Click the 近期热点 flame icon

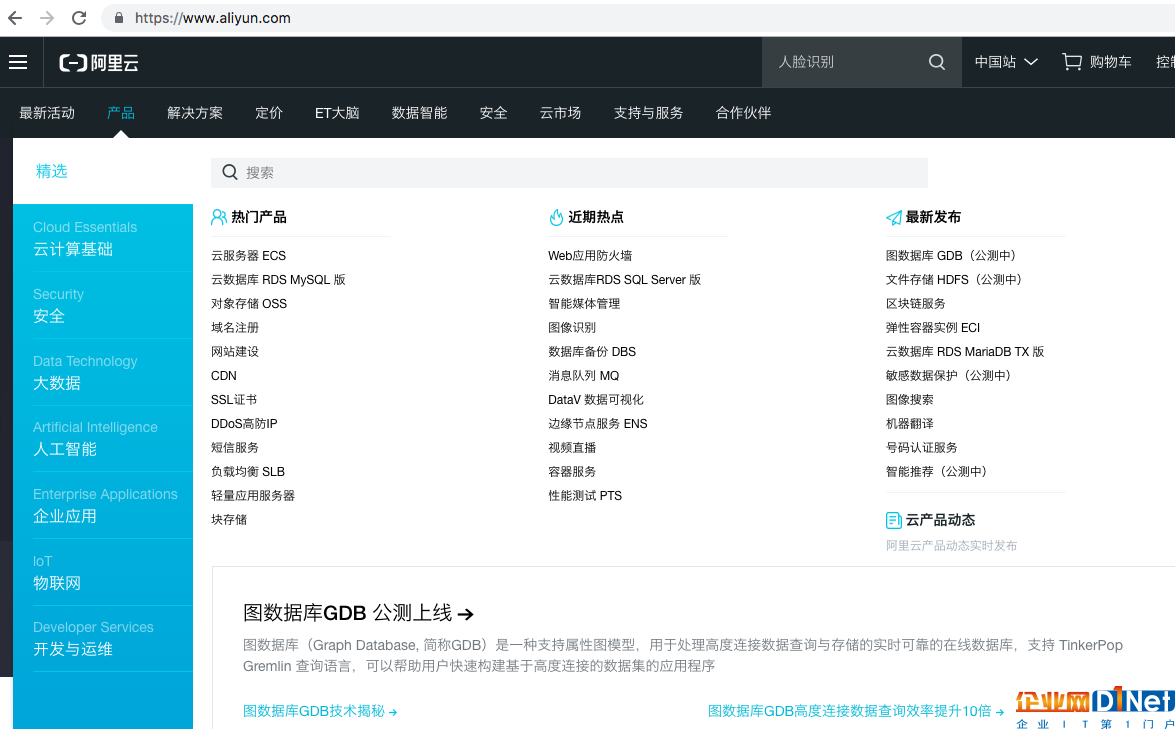click(556, 217)
